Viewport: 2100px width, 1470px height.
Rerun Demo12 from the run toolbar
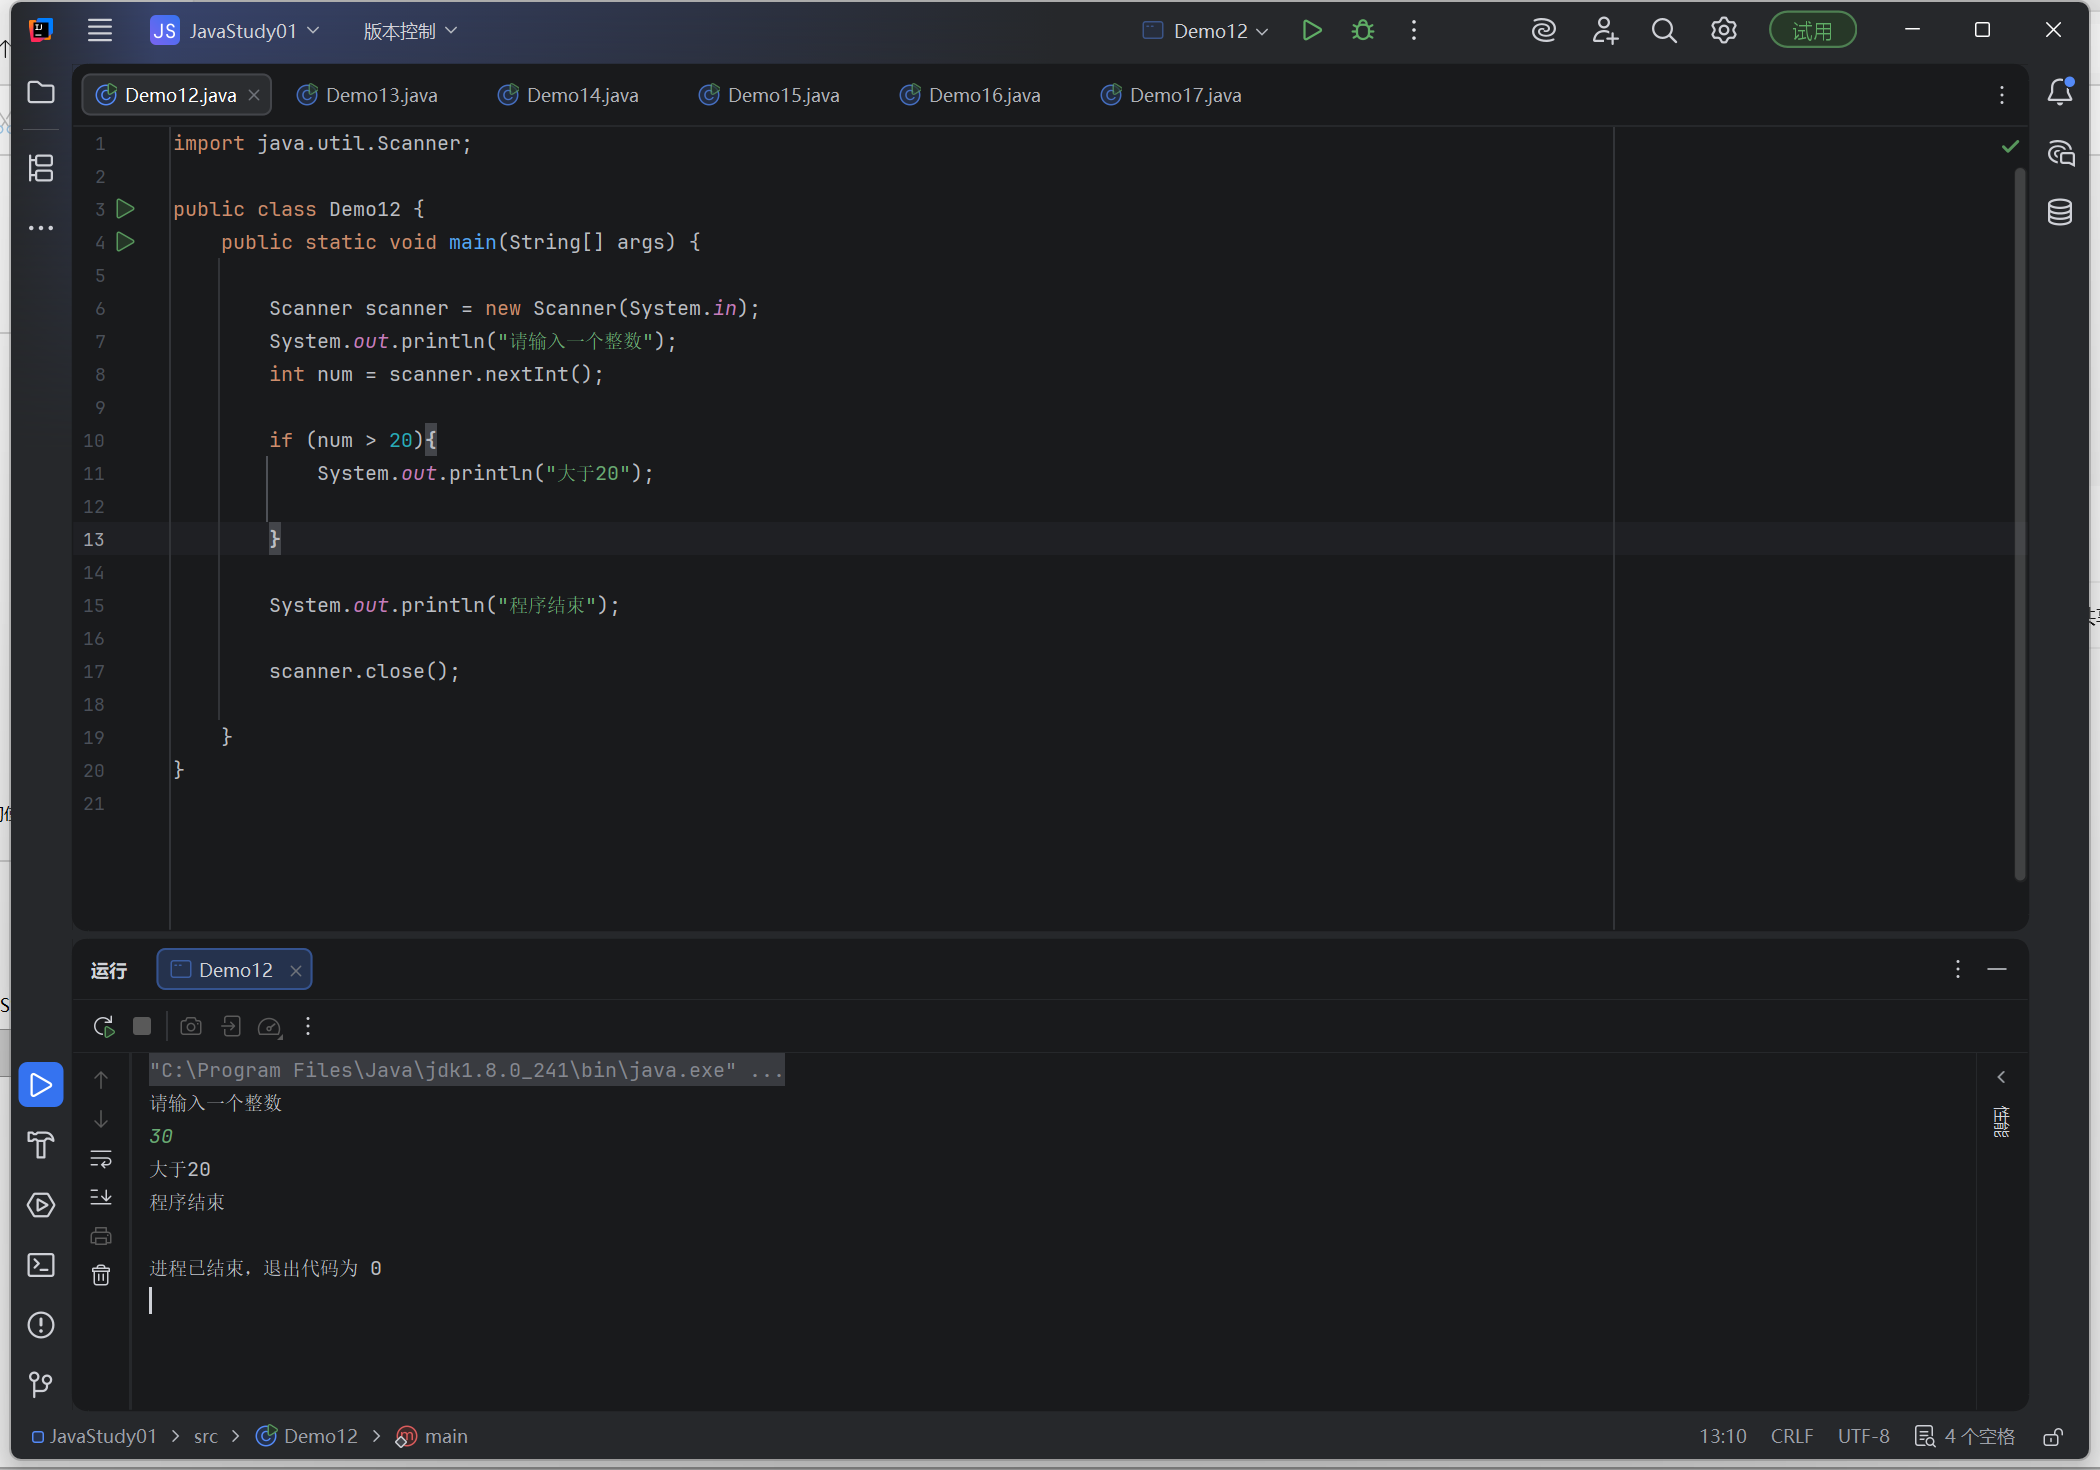click(104, 1026)
